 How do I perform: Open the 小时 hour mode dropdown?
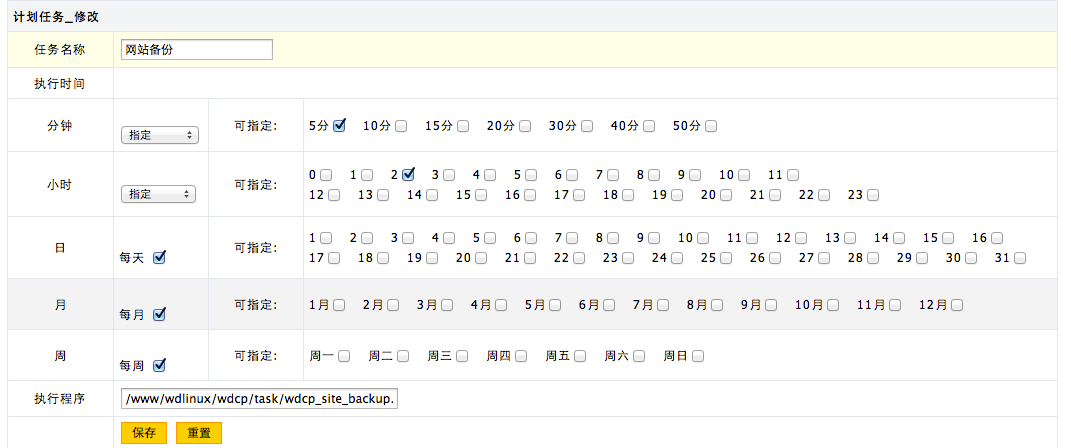click(x=159, y=194)
